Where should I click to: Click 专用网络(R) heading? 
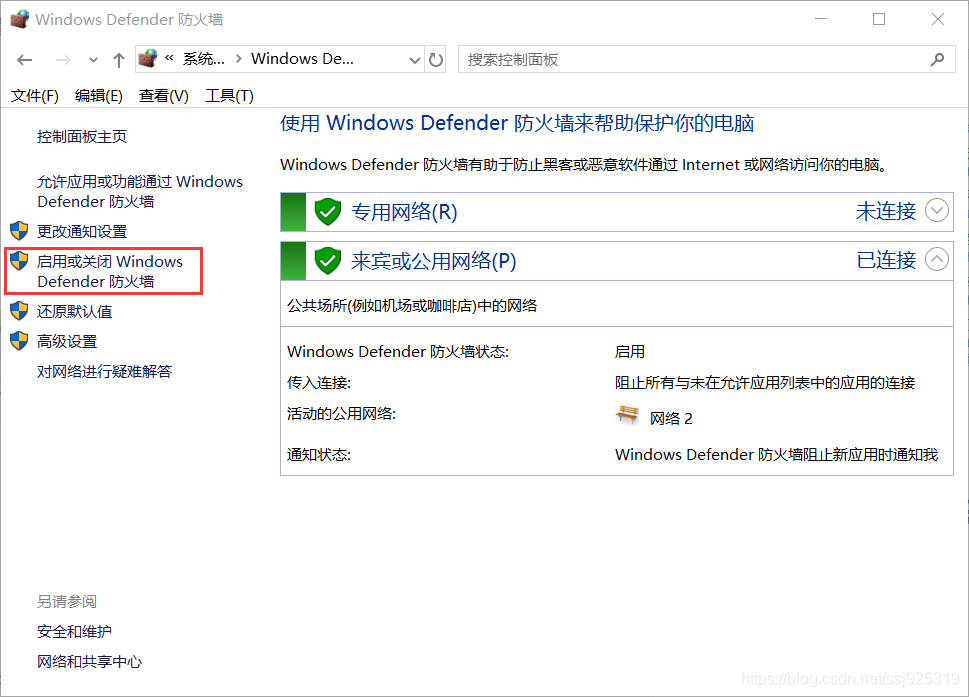click(404, 212)
